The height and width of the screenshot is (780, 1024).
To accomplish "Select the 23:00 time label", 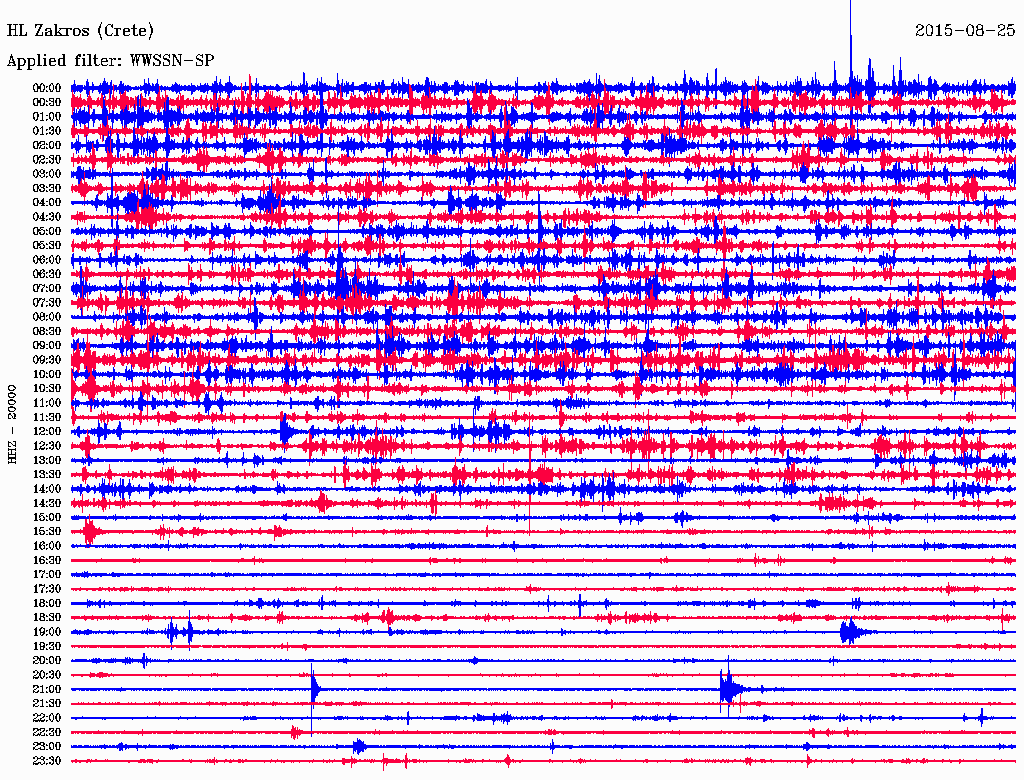I will 47,747.
